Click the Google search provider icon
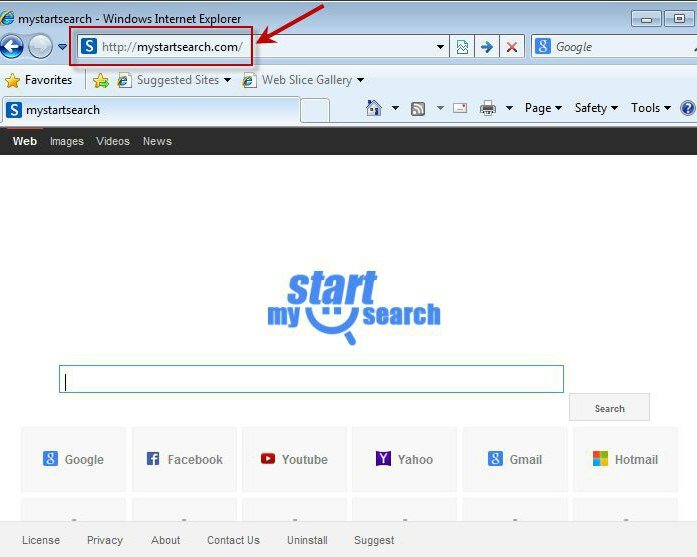 pos(543,46)
